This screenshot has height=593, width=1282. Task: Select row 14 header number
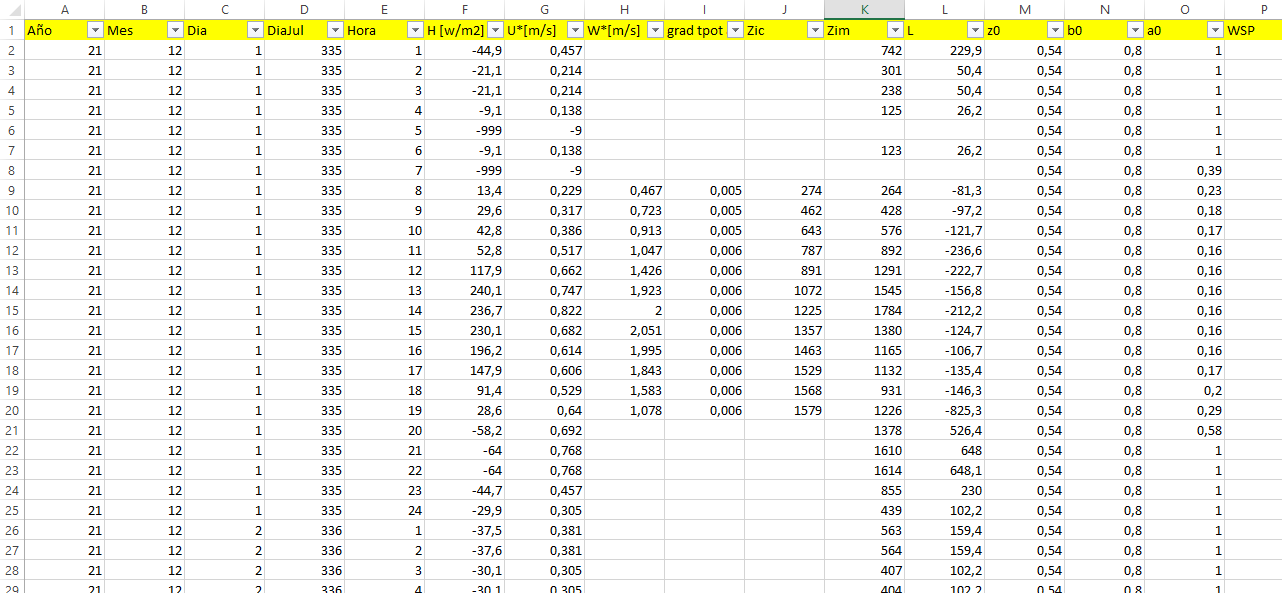[11, 290]
